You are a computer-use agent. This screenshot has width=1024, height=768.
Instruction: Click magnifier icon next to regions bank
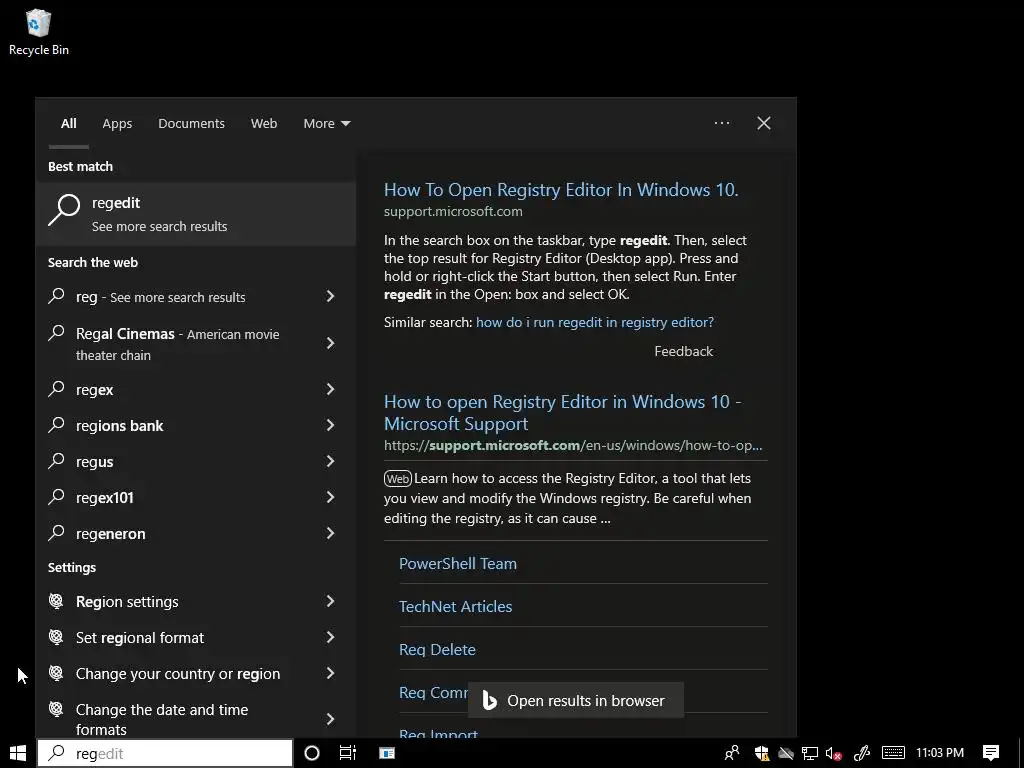[56, 425]
